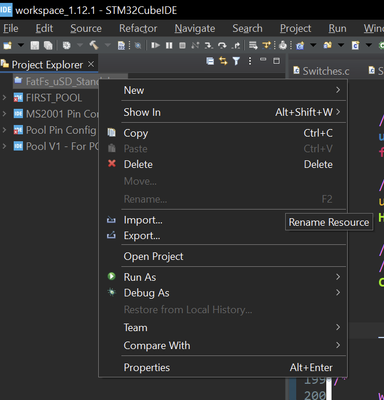Viewport: 384px width, 400px height.
Task: Select the Project Explorer tab
Action: 47,64
